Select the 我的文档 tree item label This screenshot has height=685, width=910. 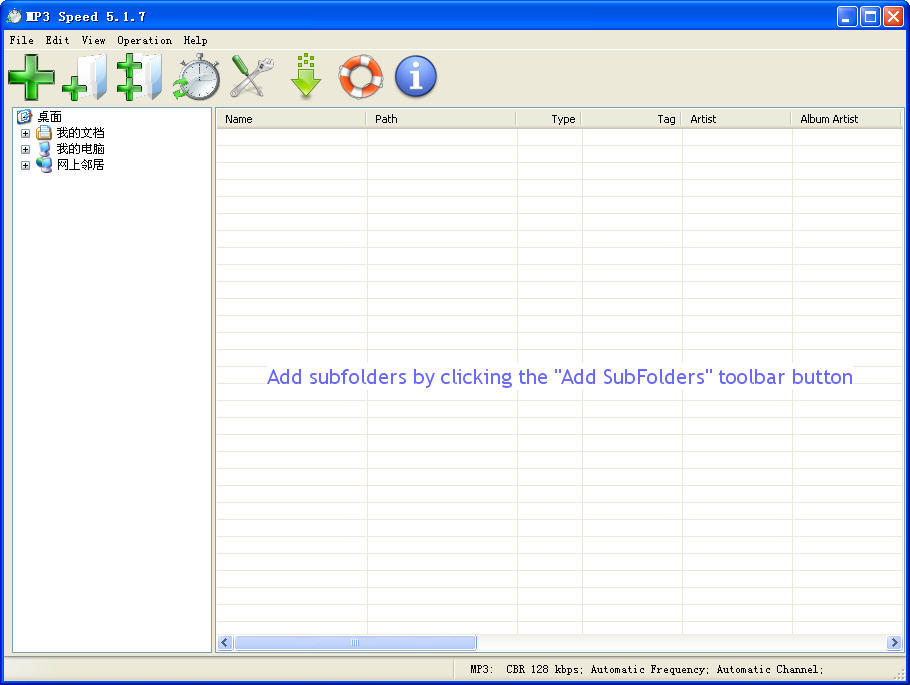tap(81, 133)
